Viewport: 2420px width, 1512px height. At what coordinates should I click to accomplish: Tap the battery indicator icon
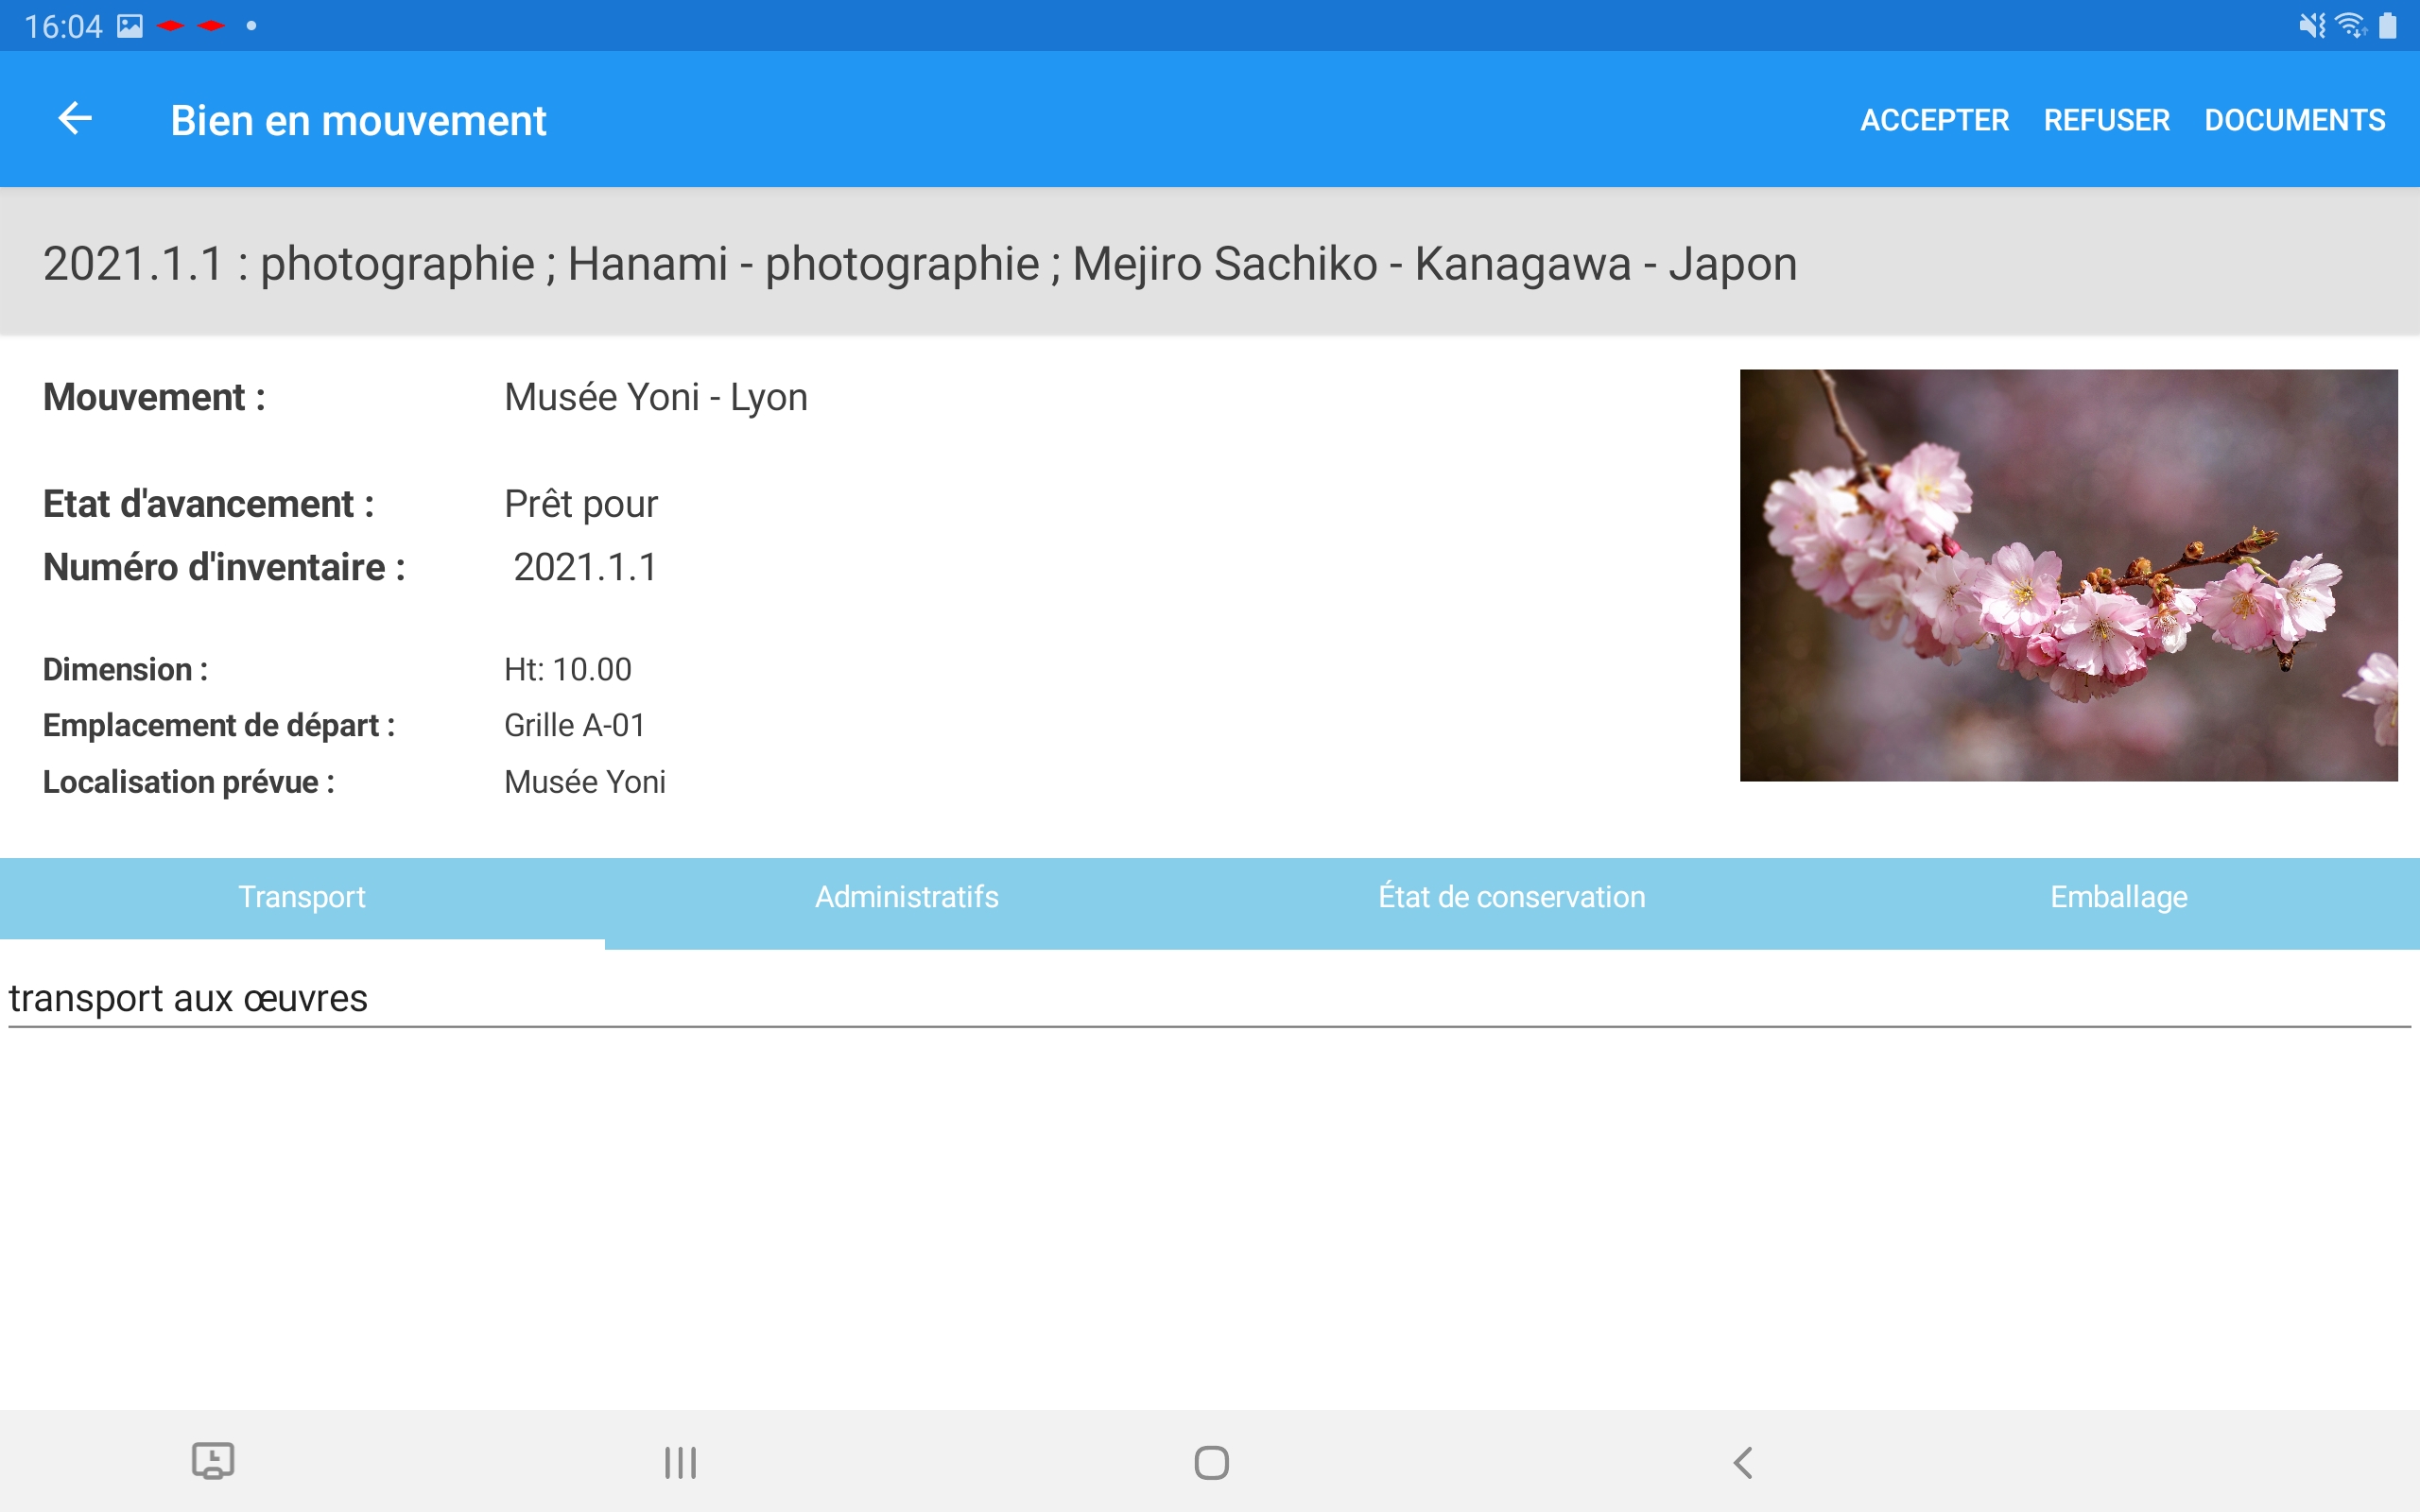click(2390, 25)
